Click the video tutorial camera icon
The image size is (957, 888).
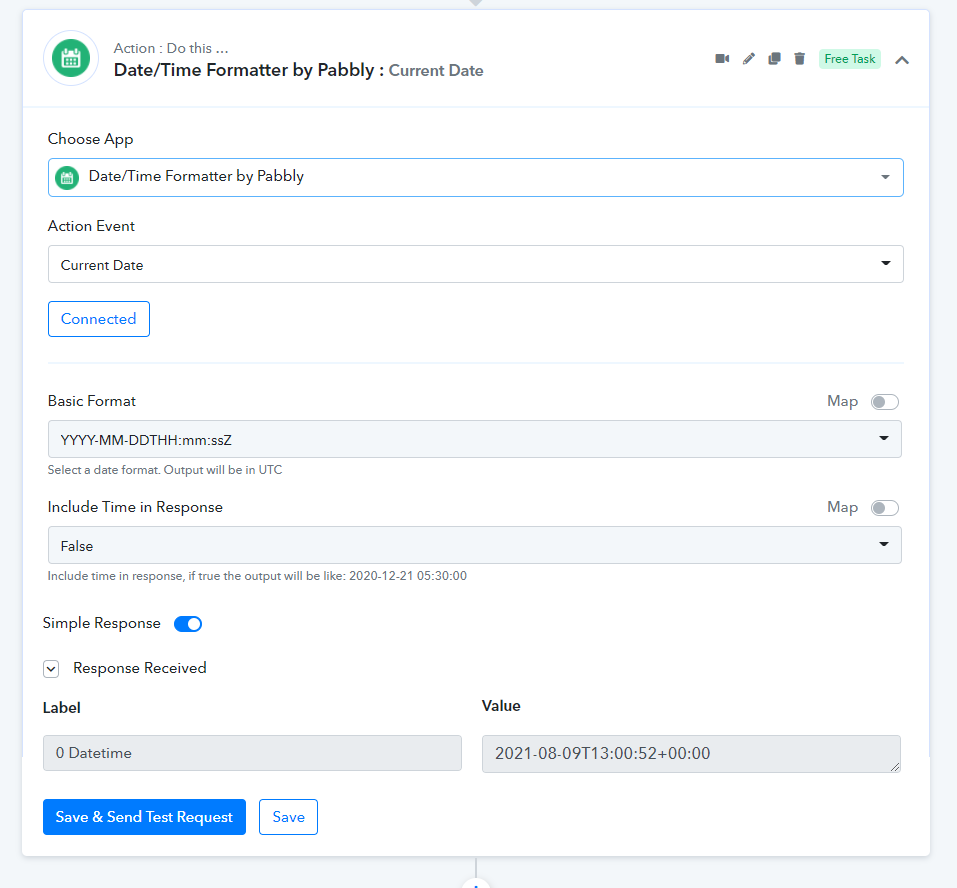(722, 59)
